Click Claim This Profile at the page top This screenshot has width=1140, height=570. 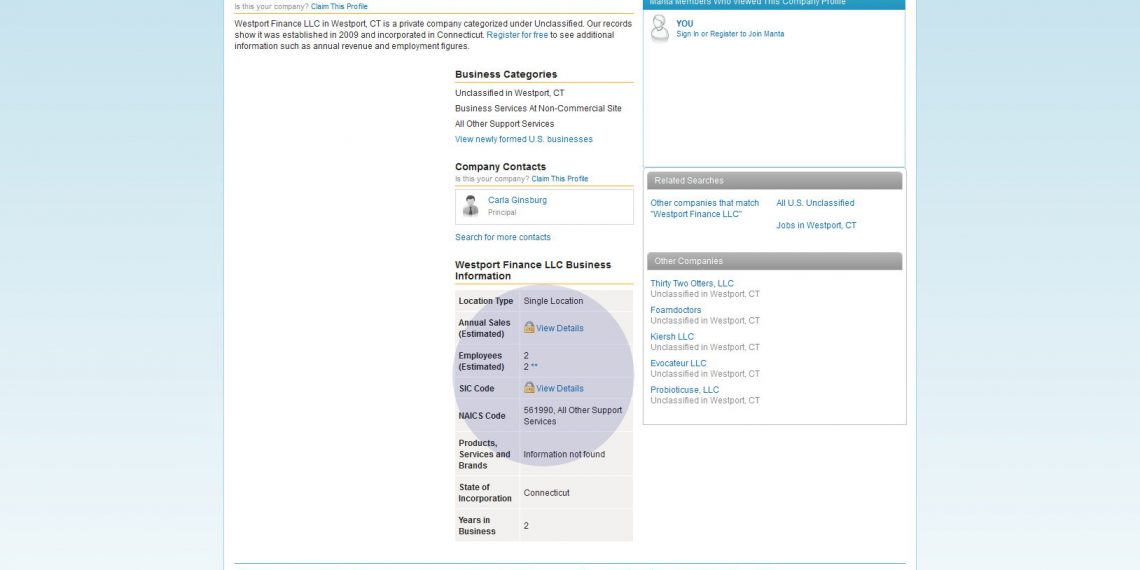(339, 6)
